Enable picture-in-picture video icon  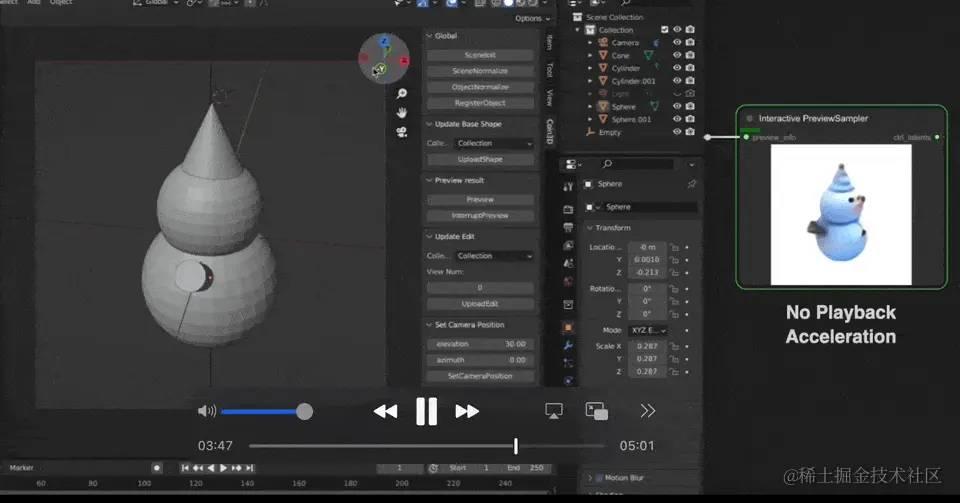[x=596, y=411]
